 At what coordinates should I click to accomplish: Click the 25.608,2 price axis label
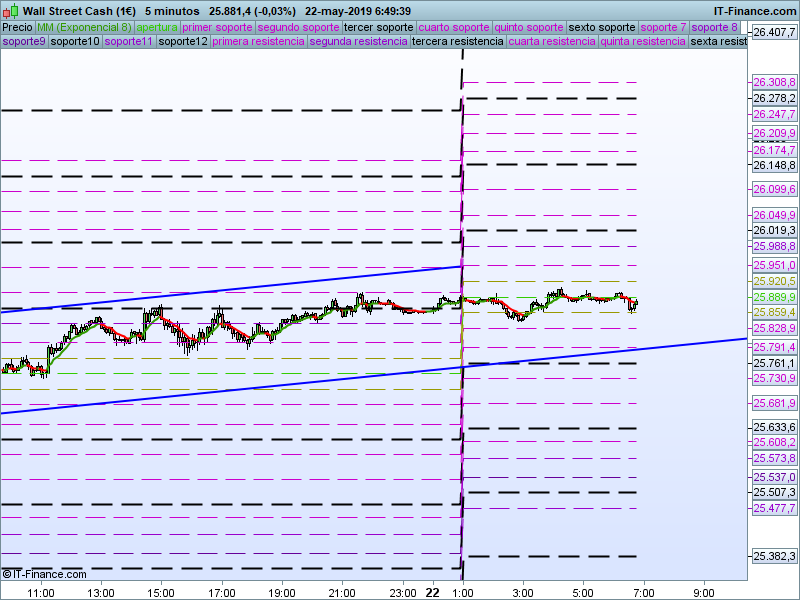coord(774,442)
